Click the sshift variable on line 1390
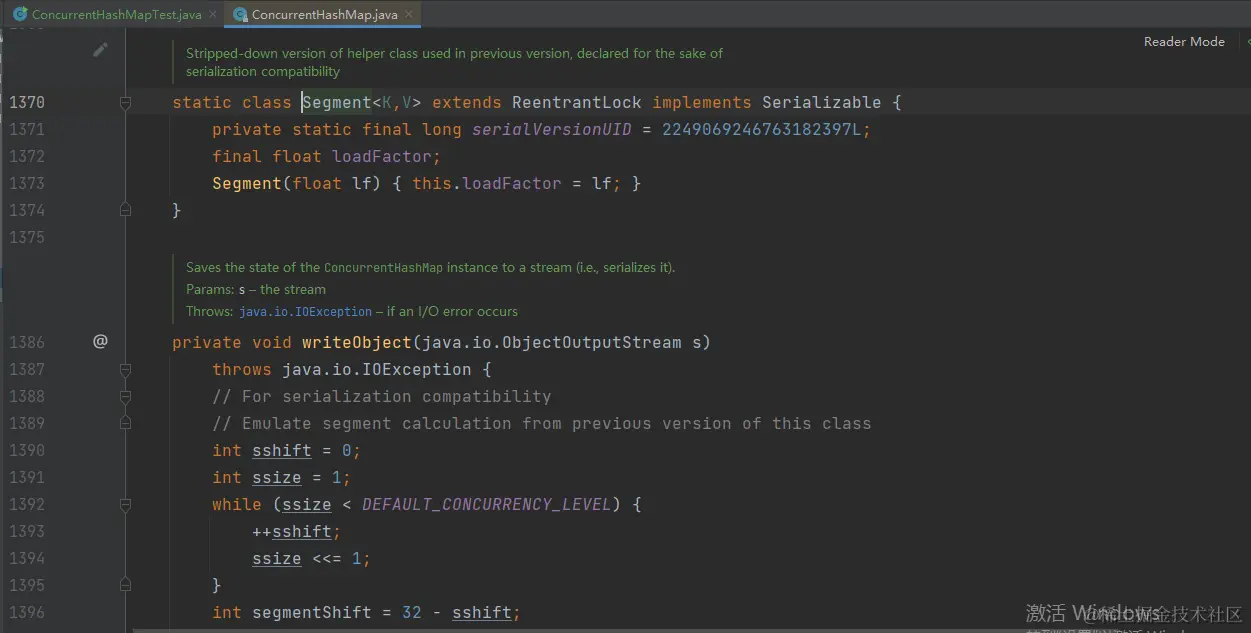 tap(282, 450)
